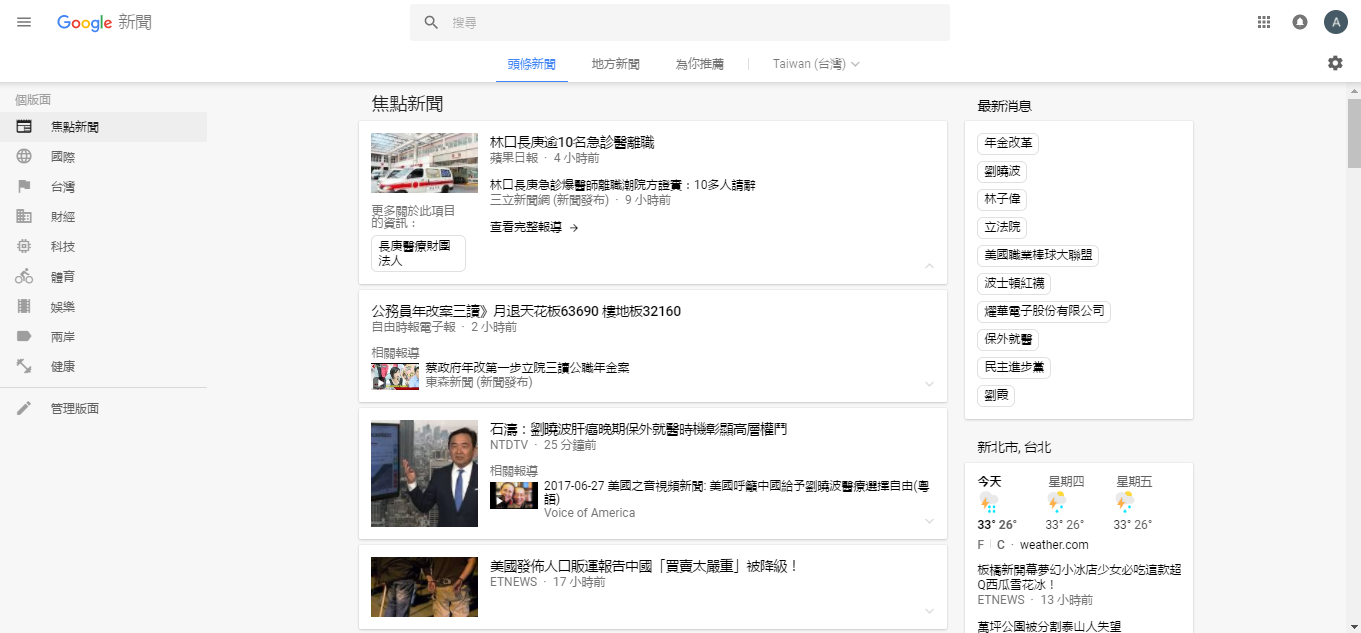Click the 體育 bicycle icon in sidebar
Viewport: 1361px width, 633px height.
(x=24, y=277)
